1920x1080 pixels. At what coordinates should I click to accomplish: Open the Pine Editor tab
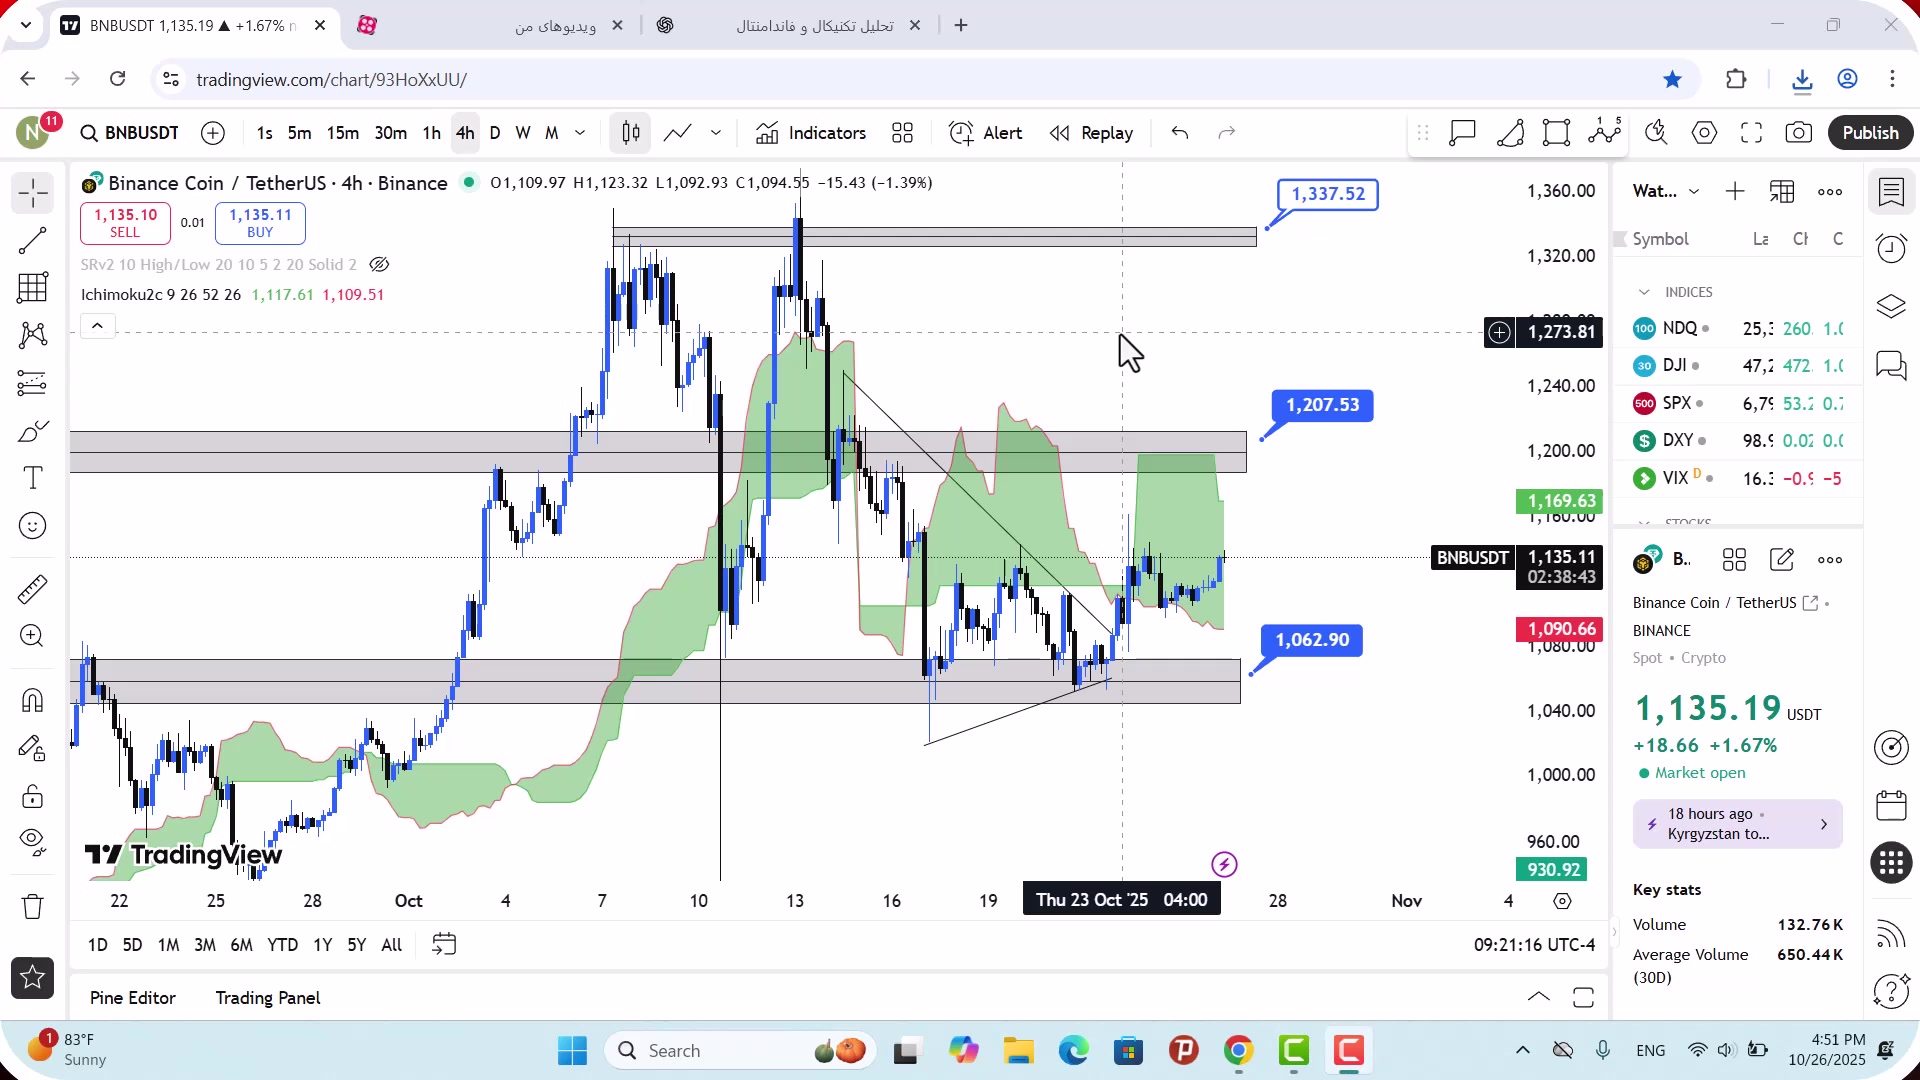(133, 998)
